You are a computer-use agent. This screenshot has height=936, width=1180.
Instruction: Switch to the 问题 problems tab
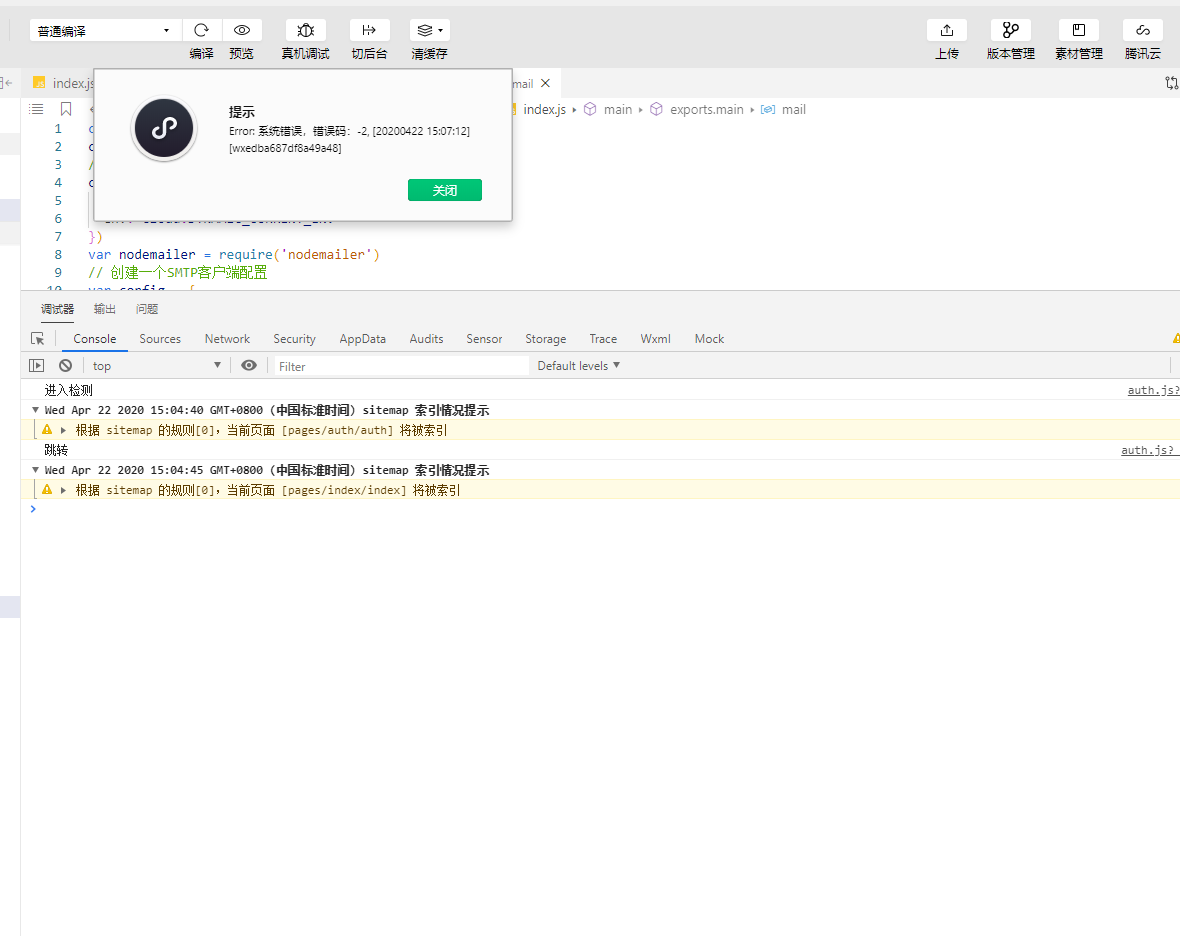147,309
